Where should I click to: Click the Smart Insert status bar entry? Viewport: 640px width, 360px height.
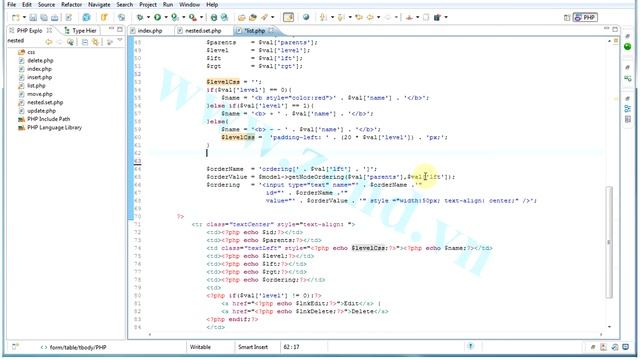[253, 347]
